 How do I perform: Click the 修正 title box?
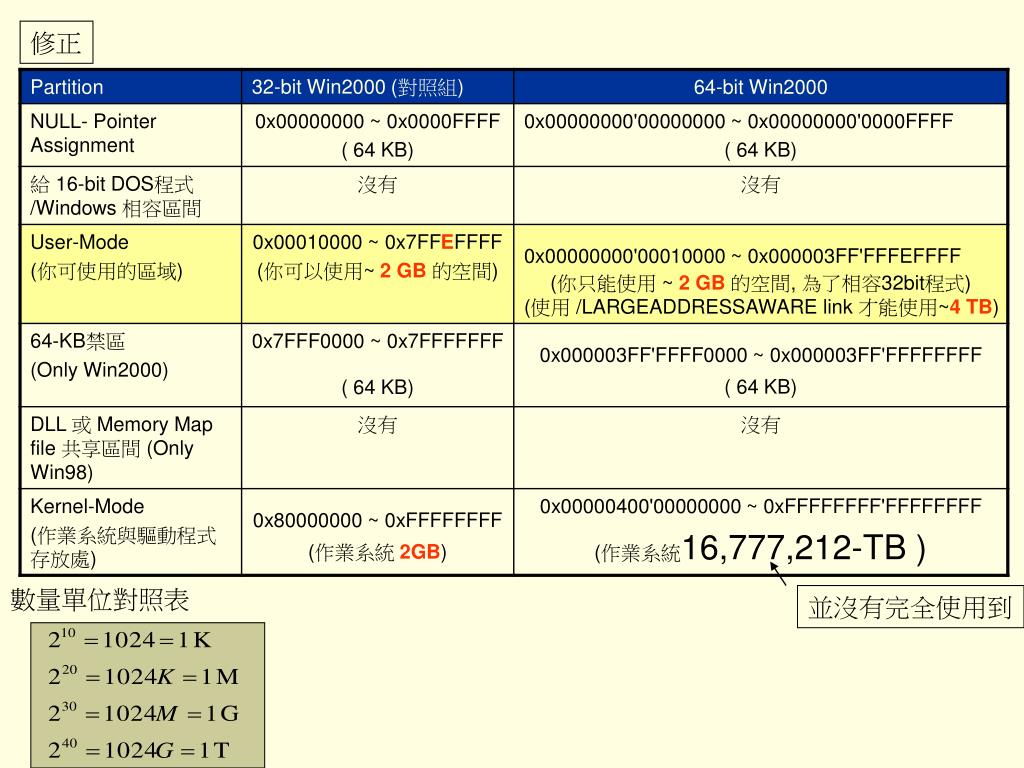tap(56, 42)
